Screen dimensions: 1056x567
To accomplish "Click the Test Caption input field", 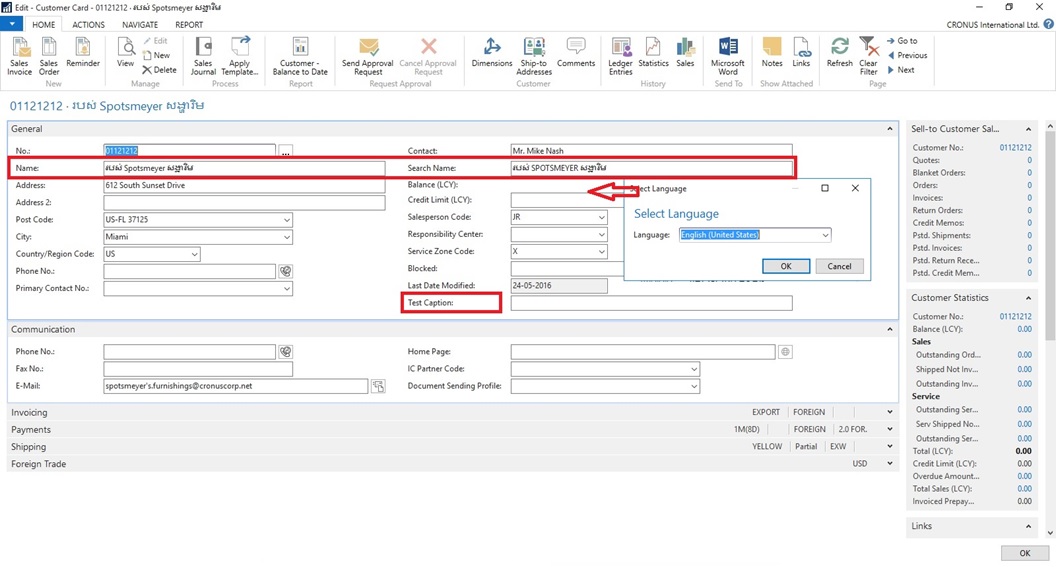I will tap(651, 303).
